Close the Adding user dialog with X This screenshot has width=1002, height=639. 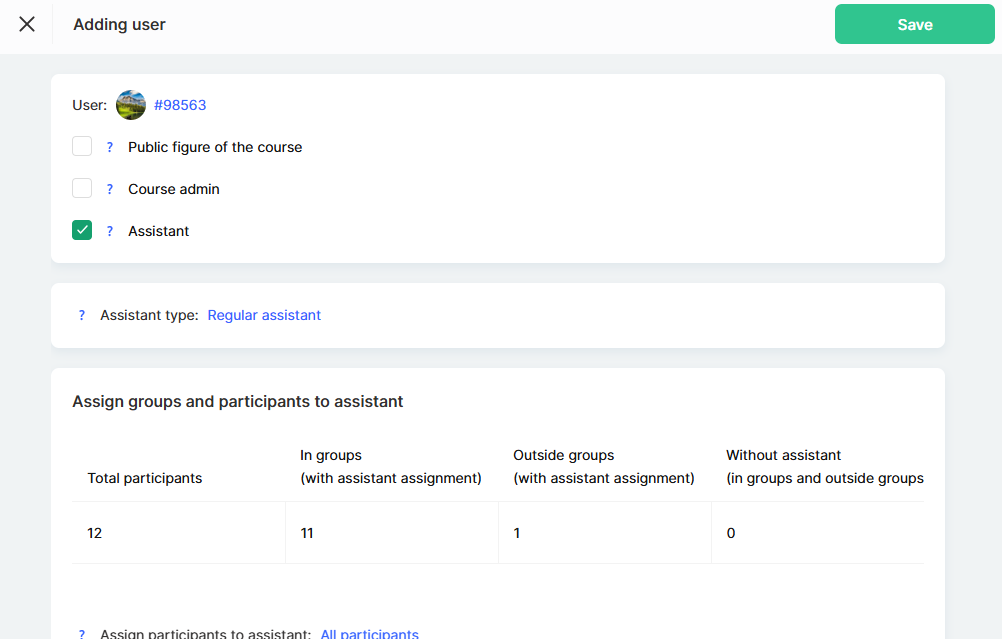pos(27,24)
